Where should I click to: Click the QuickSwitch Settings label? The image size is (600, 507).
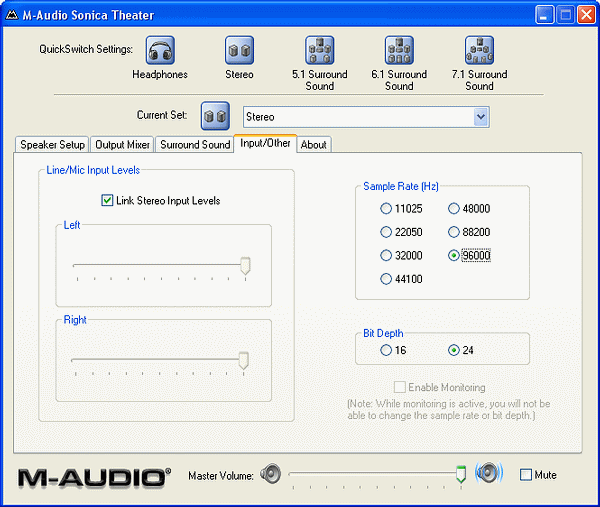tap(86, 49)
